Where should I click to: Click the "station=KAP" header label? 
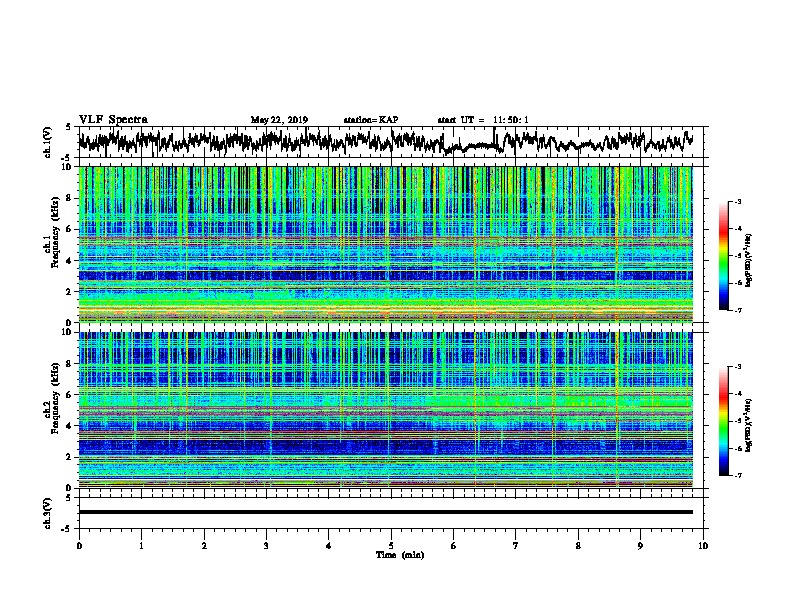pos(371,120)
